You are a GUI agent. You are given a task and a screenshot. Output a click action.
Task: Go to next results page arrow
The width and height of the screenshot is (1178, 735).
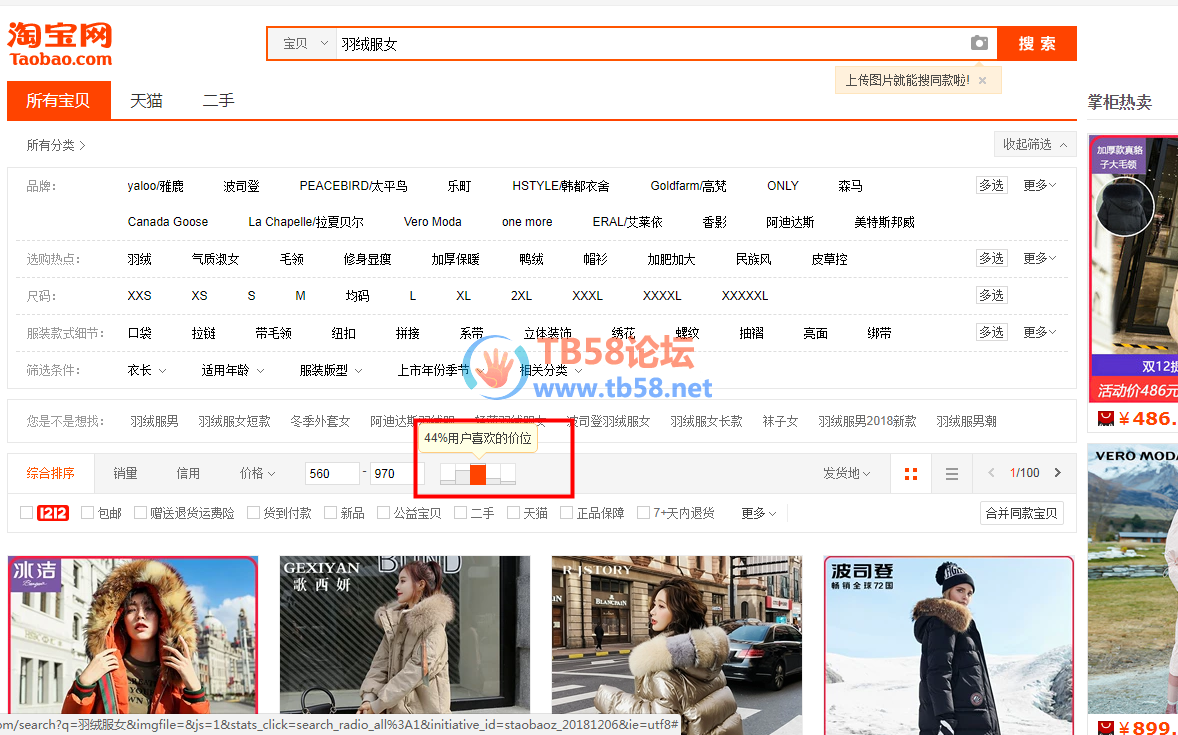[x=1058, y=473]
